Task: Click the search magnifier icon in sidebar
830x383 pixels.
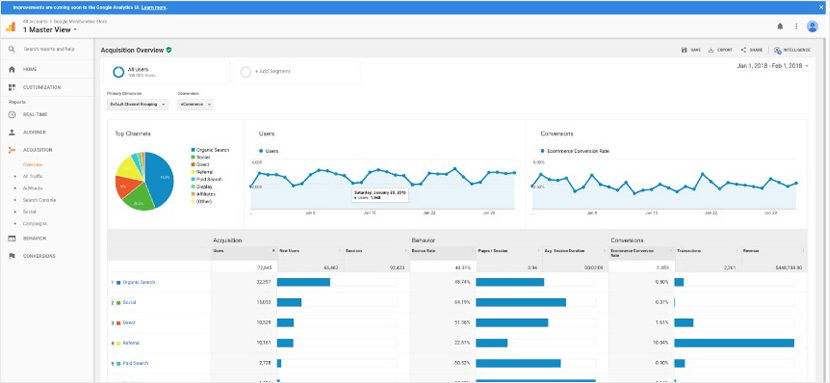Action: point(12,49)
